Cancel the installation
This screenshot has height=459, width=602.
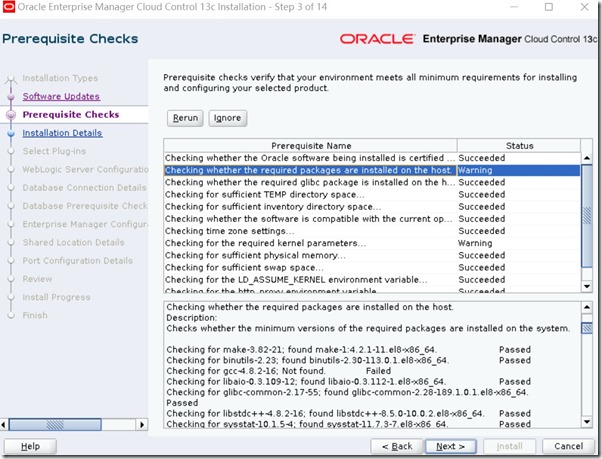coord(569,446)
